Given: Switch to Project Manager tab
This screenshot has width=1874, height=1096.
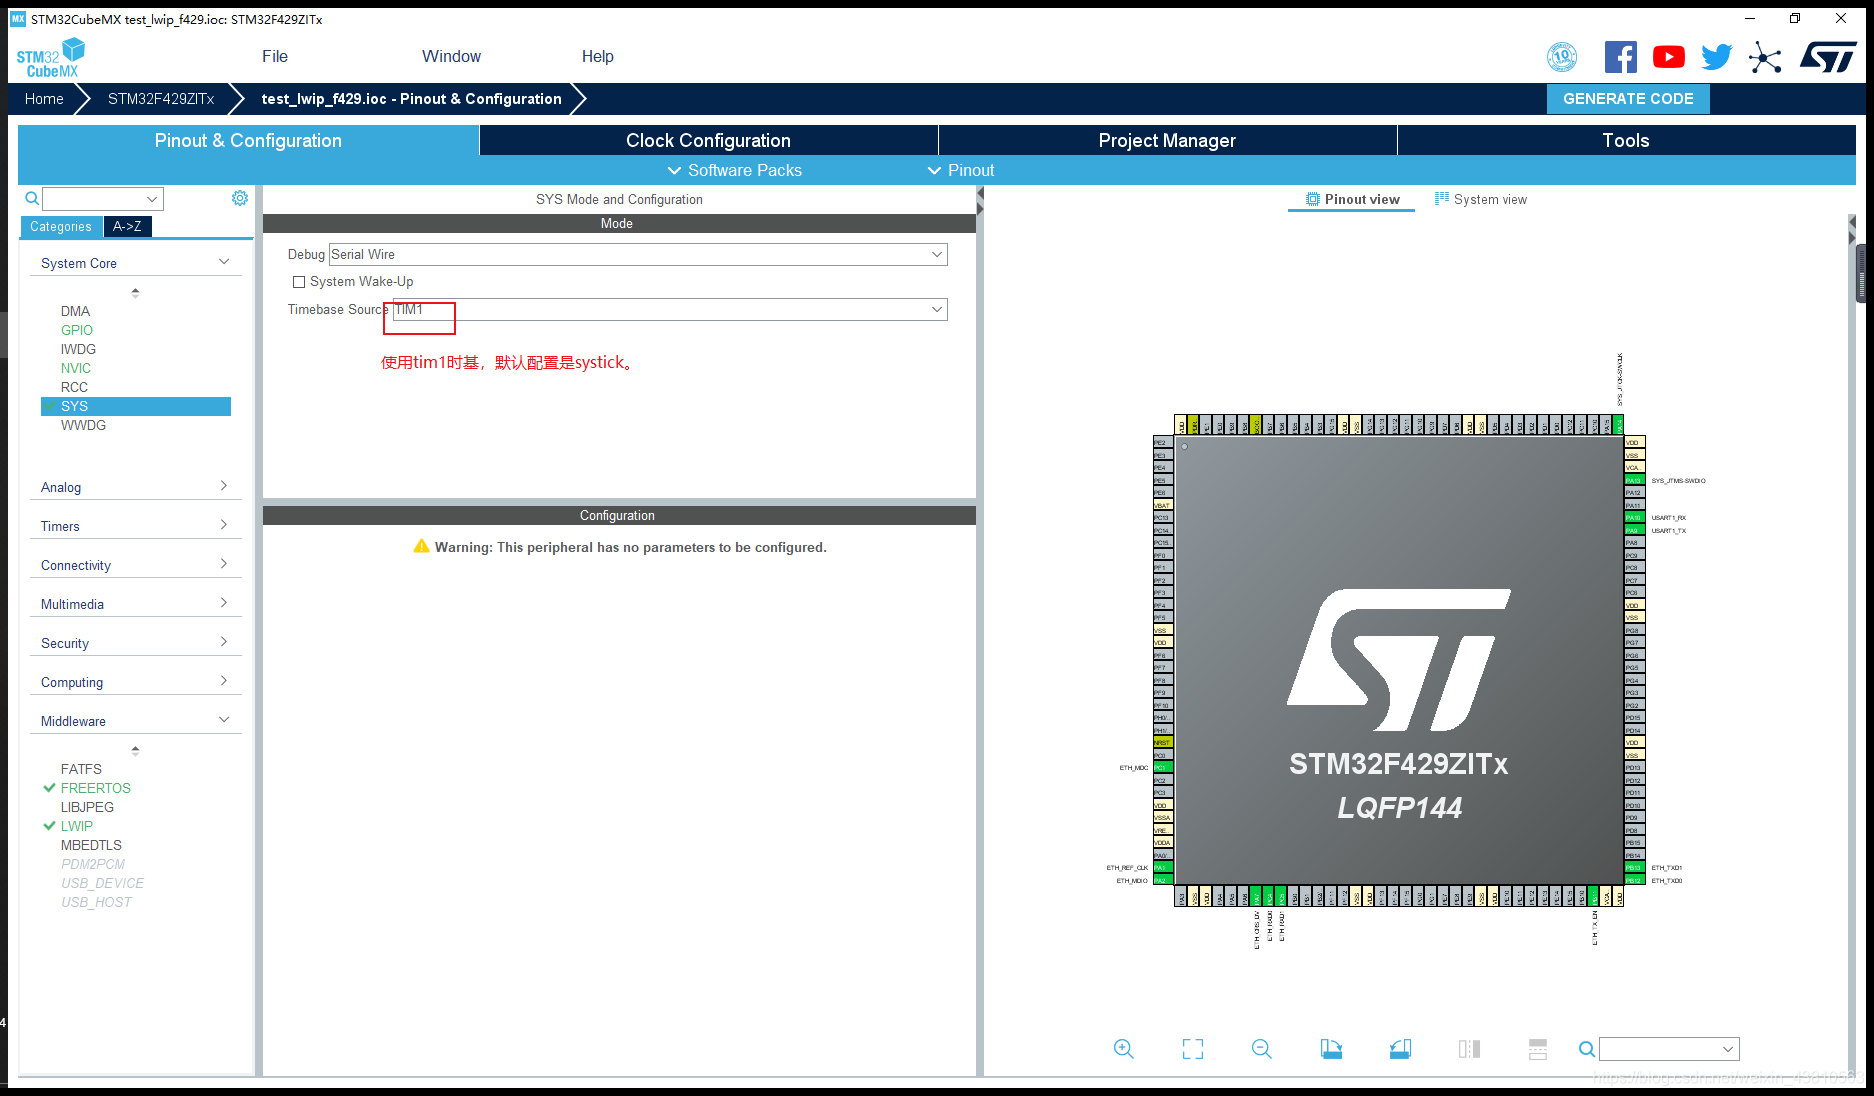Looking at the screenshot, I should tap(1167, 140).
